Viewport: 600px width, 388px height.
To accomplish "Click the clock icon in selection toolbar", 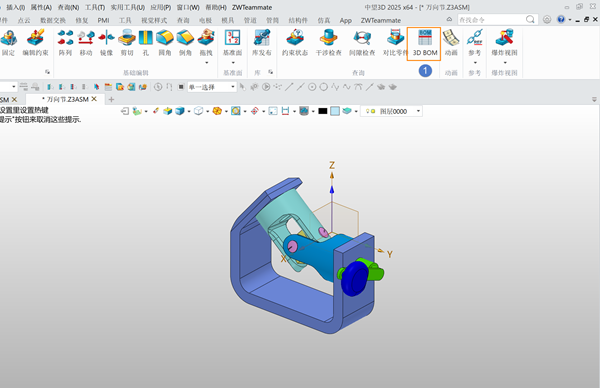I will tap(158, 87).
